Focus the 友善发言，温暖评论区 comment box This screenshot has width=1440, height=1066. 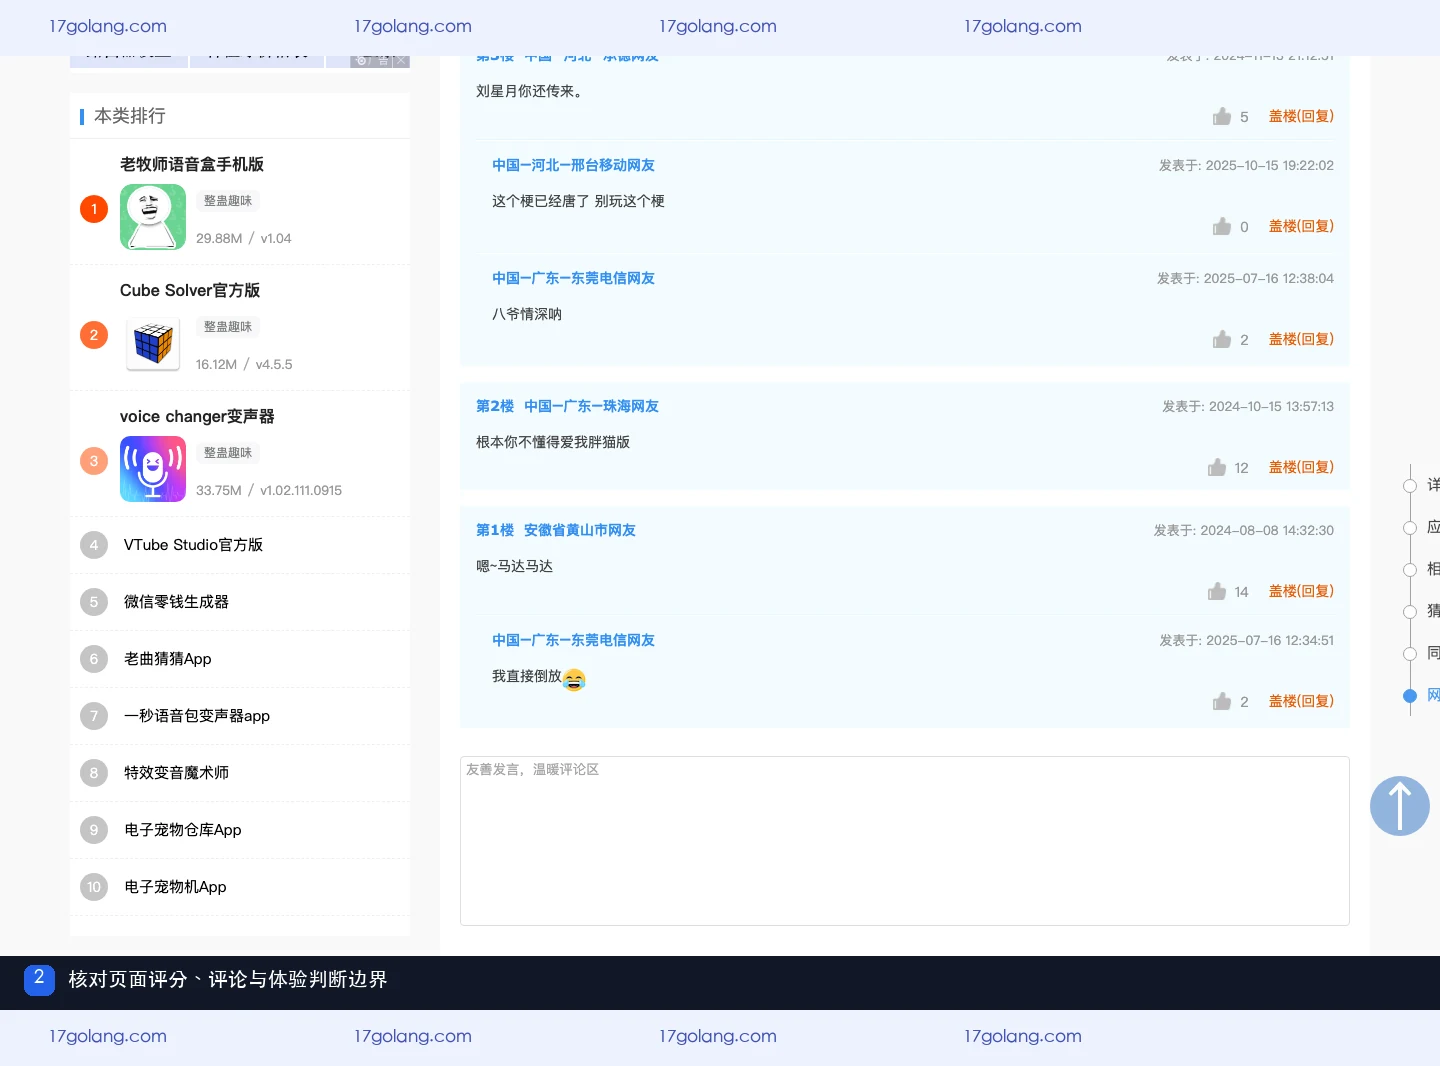pos(905,841)
